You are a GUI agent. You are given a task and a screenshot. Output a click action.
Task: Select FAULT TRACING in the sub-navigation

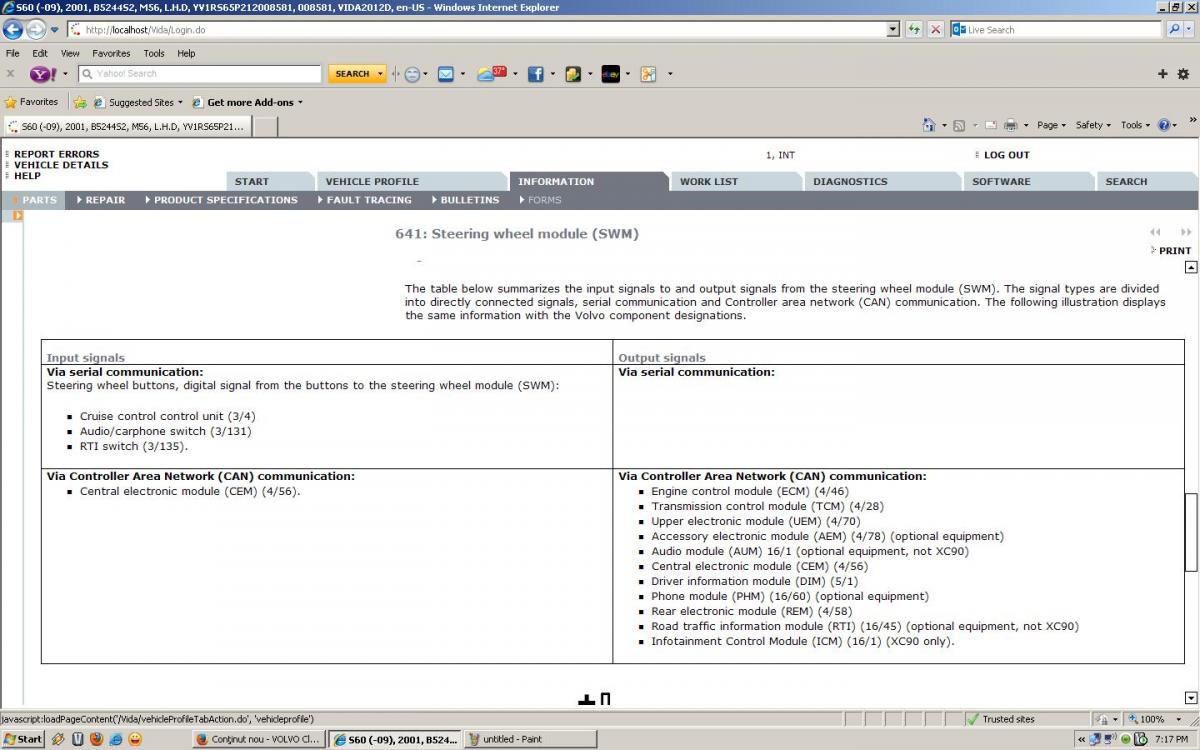[368, 200]
